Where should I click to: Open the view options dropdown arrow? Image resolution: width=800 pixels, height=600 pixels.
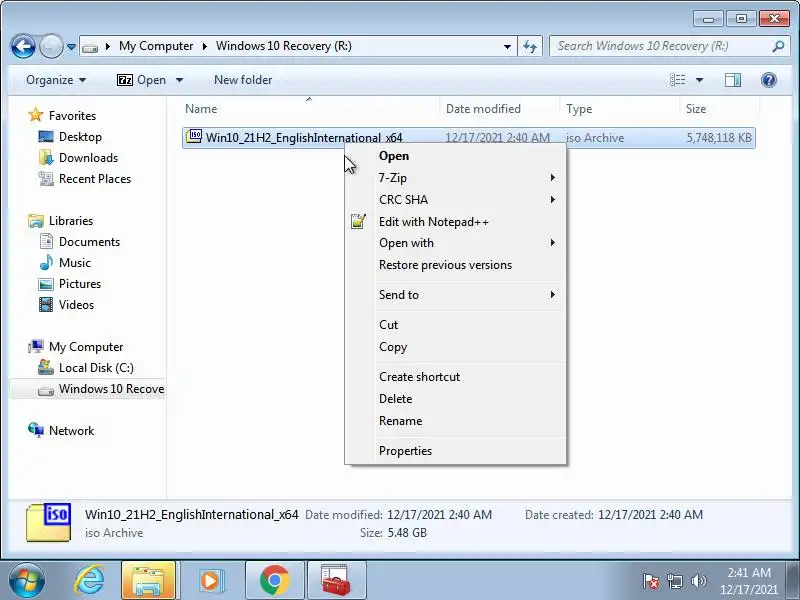coord(699,80)
